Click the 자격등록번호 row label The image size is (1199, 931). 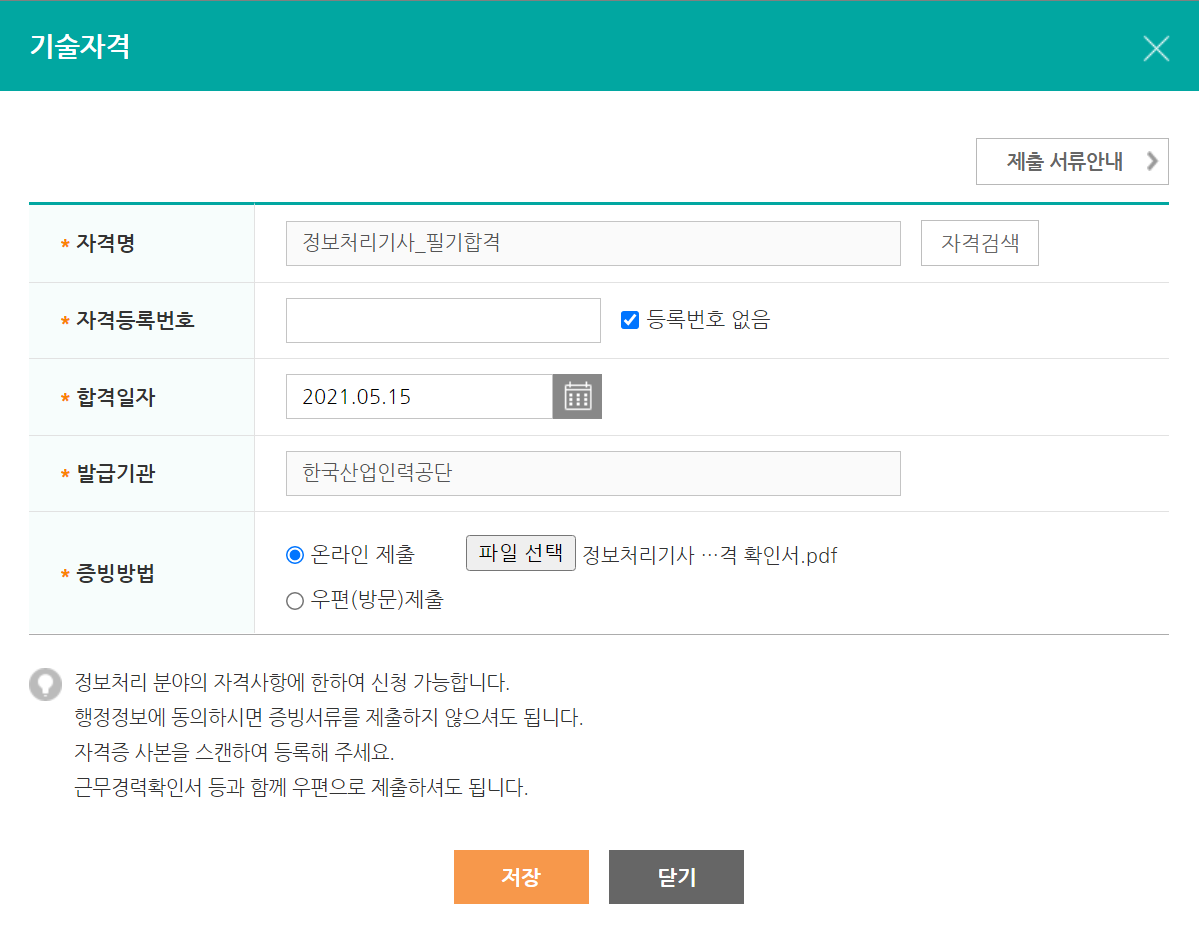tap(135, 320)
